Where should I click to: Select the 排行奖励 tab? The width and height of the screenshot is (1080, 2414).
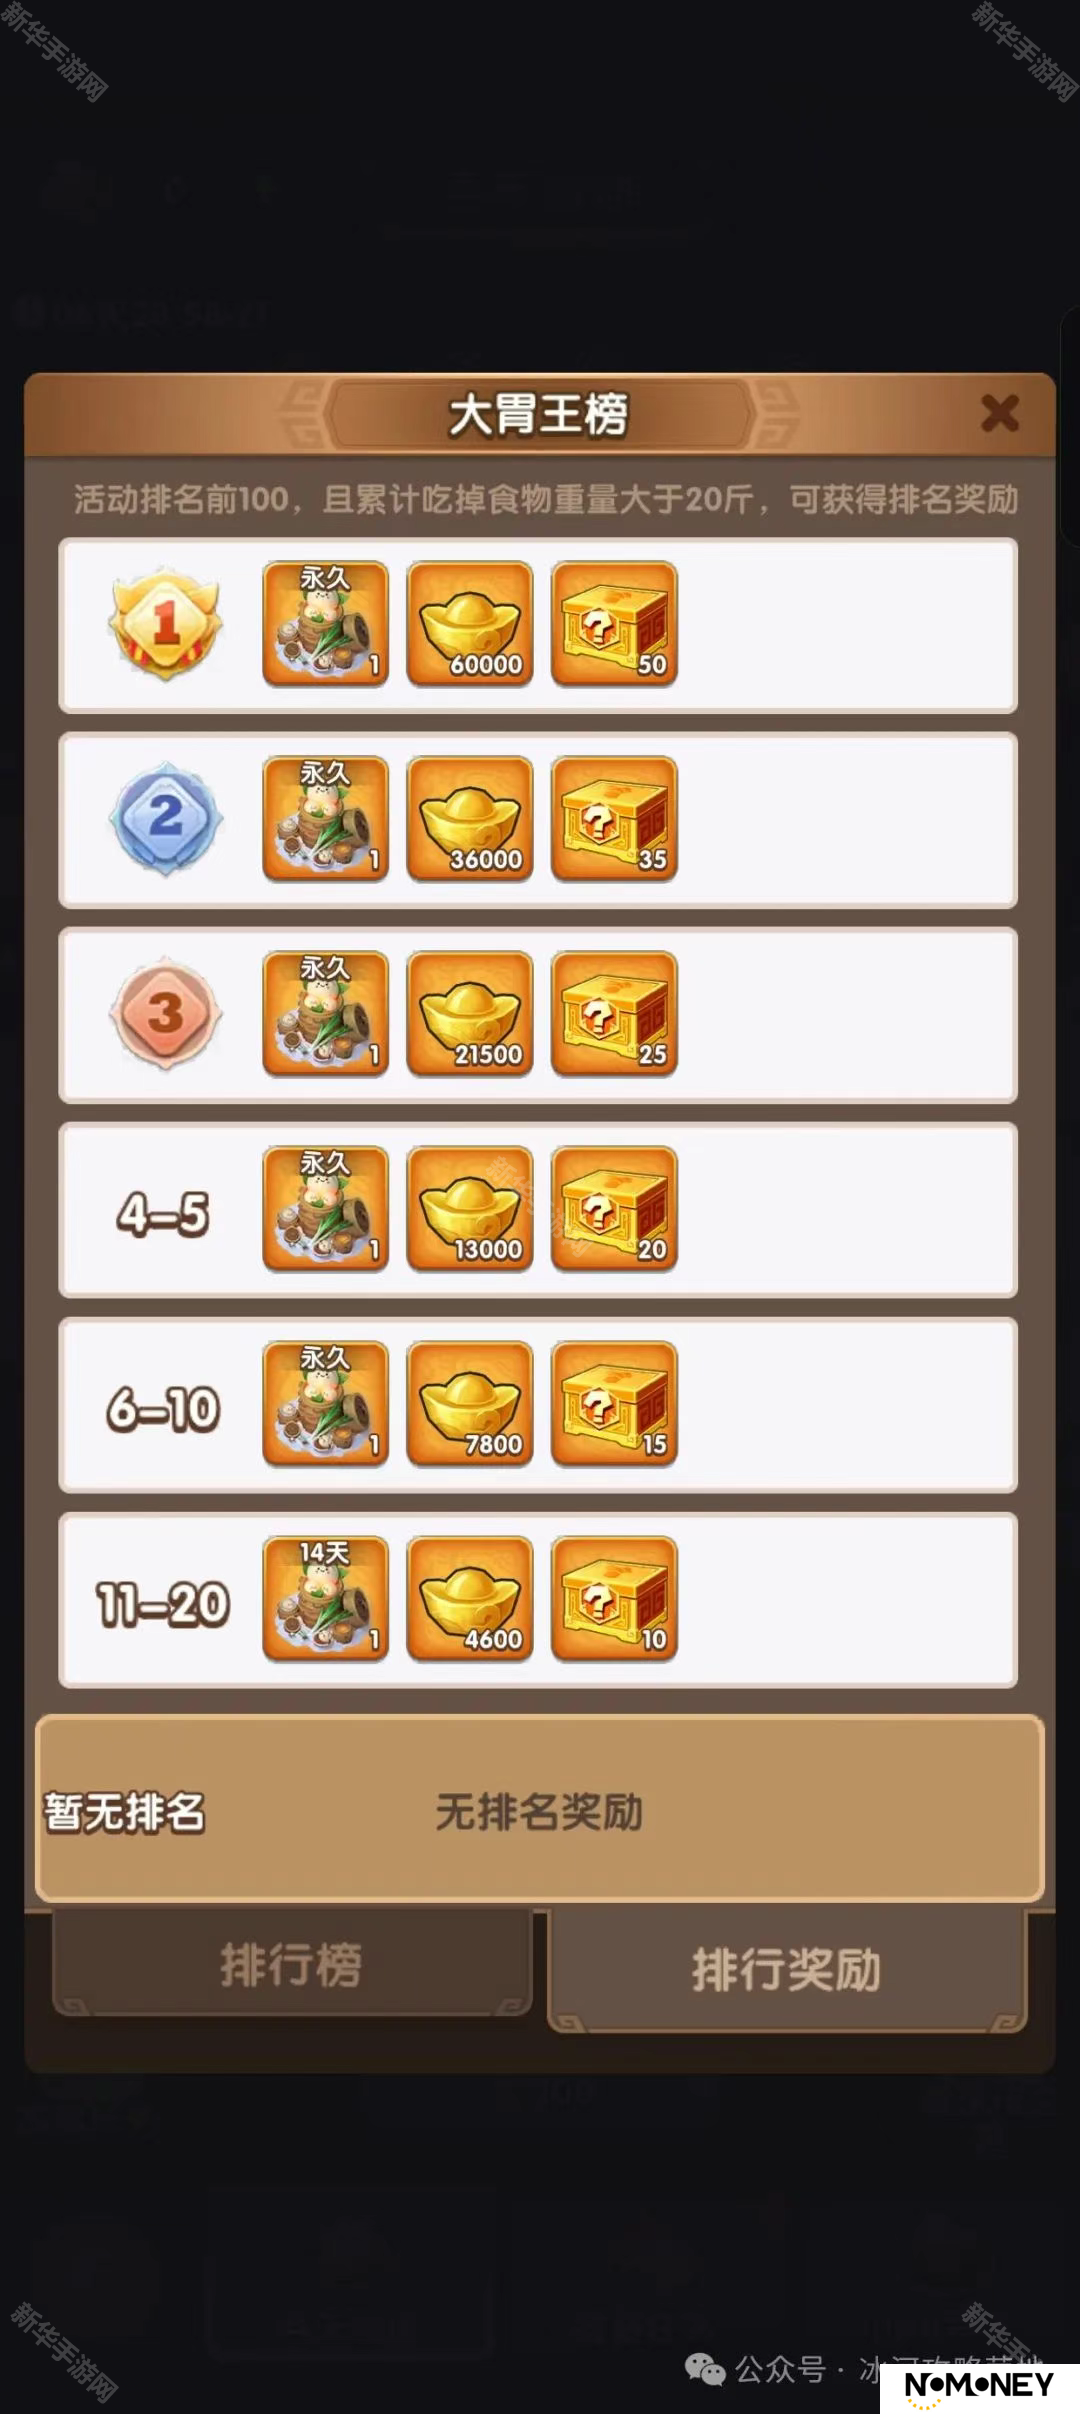coord(787,1970)
